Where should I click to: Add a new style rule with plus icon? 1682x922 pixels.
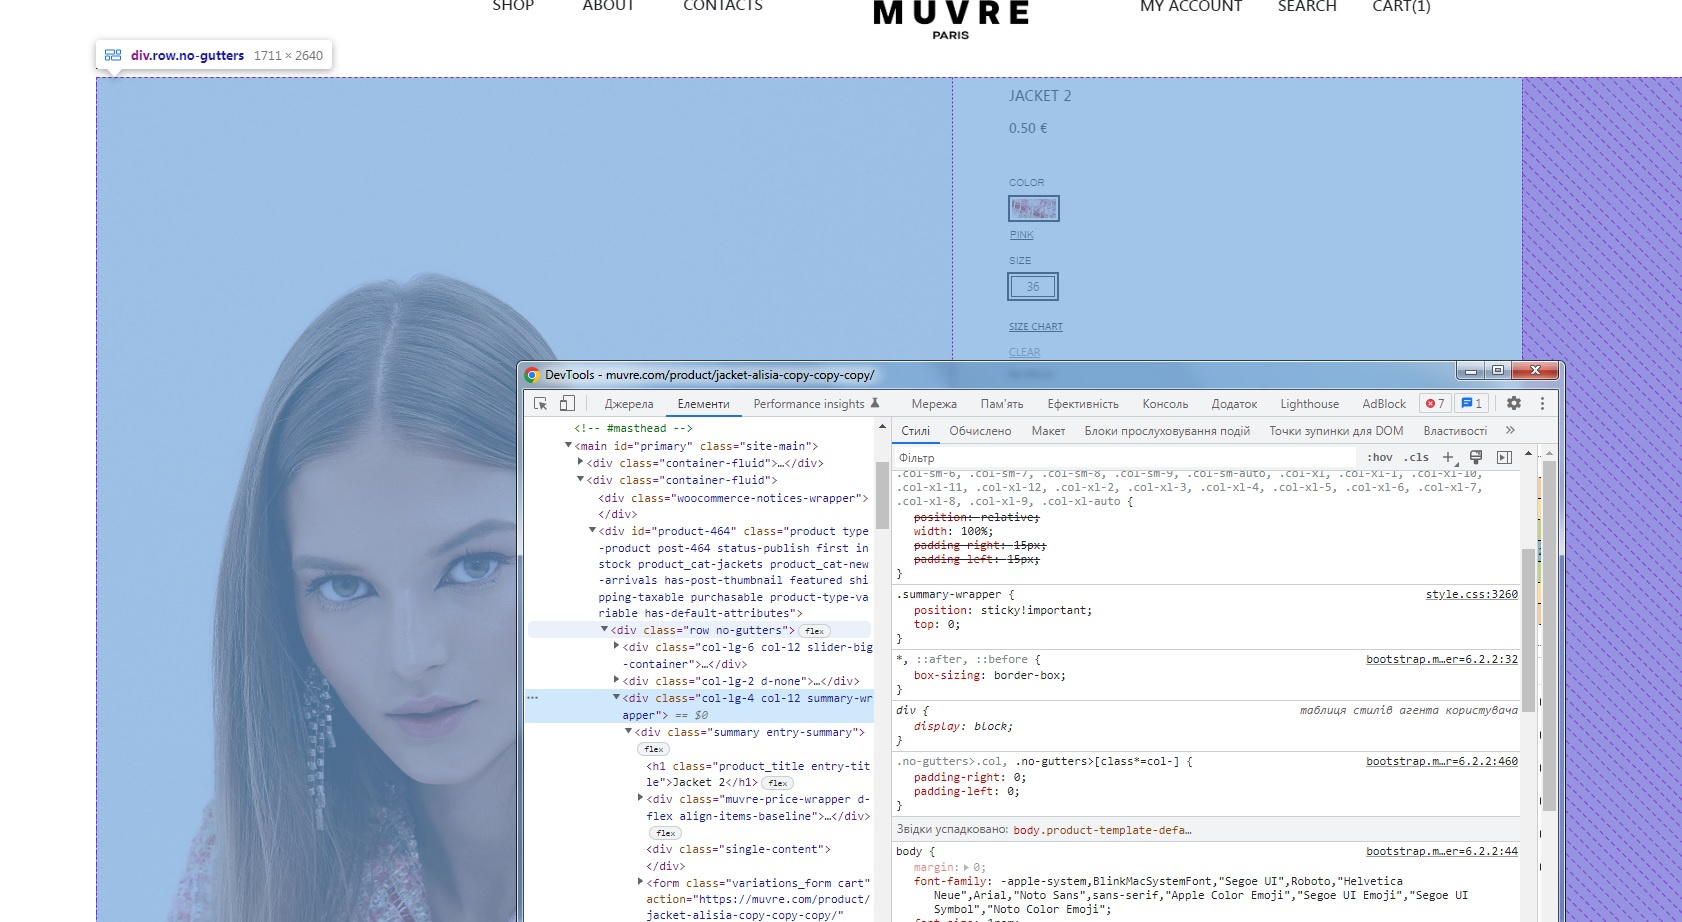(x=1447, y=457)
